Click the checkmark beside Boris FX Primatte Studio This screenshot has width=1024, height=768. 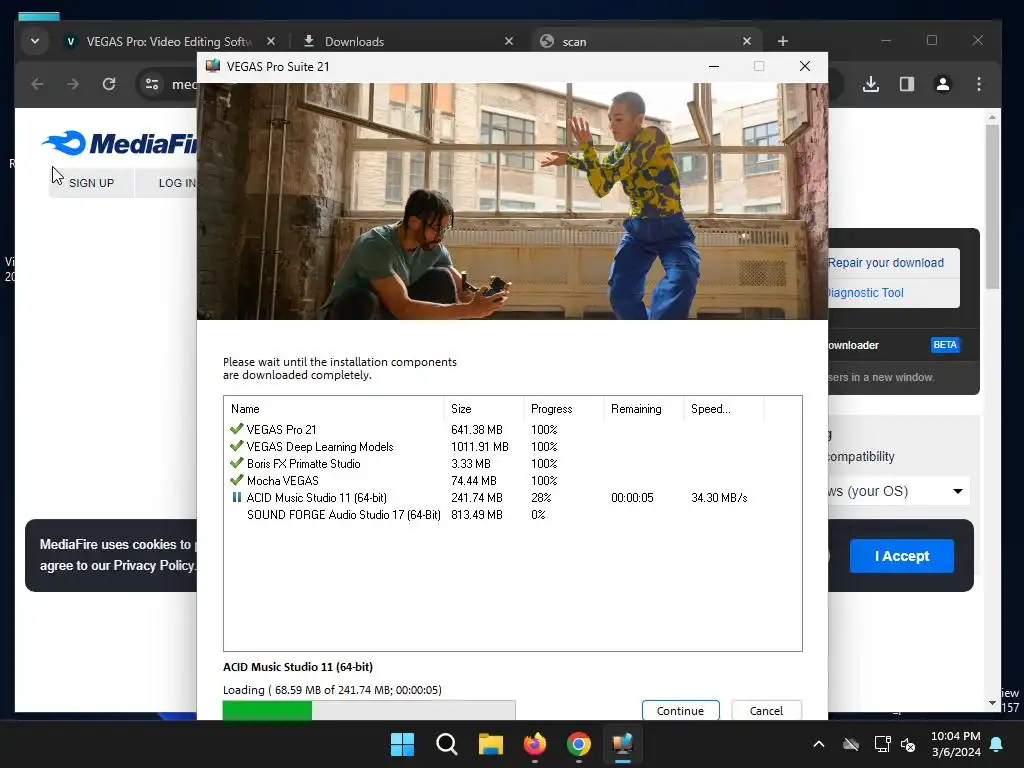(x=236, y=463)
